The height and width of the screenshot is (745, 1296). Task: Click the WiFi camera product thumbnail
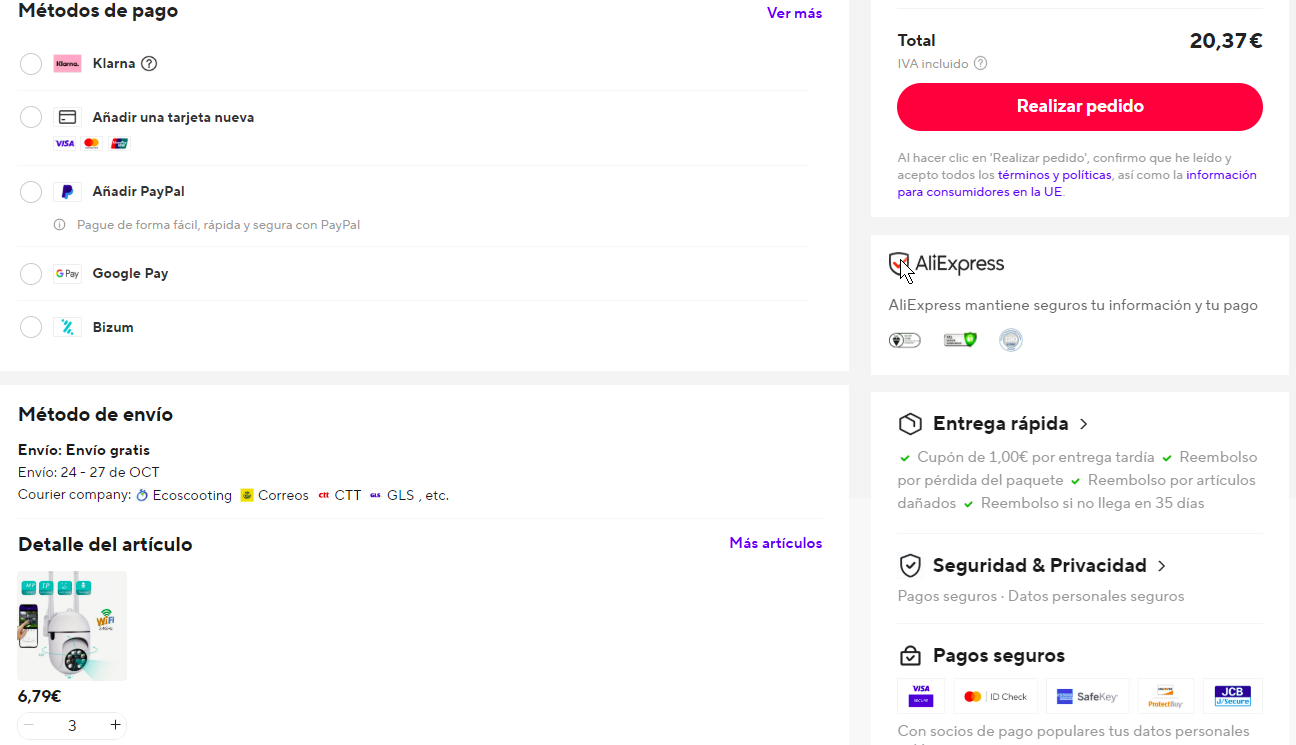[x=72, y=626]
